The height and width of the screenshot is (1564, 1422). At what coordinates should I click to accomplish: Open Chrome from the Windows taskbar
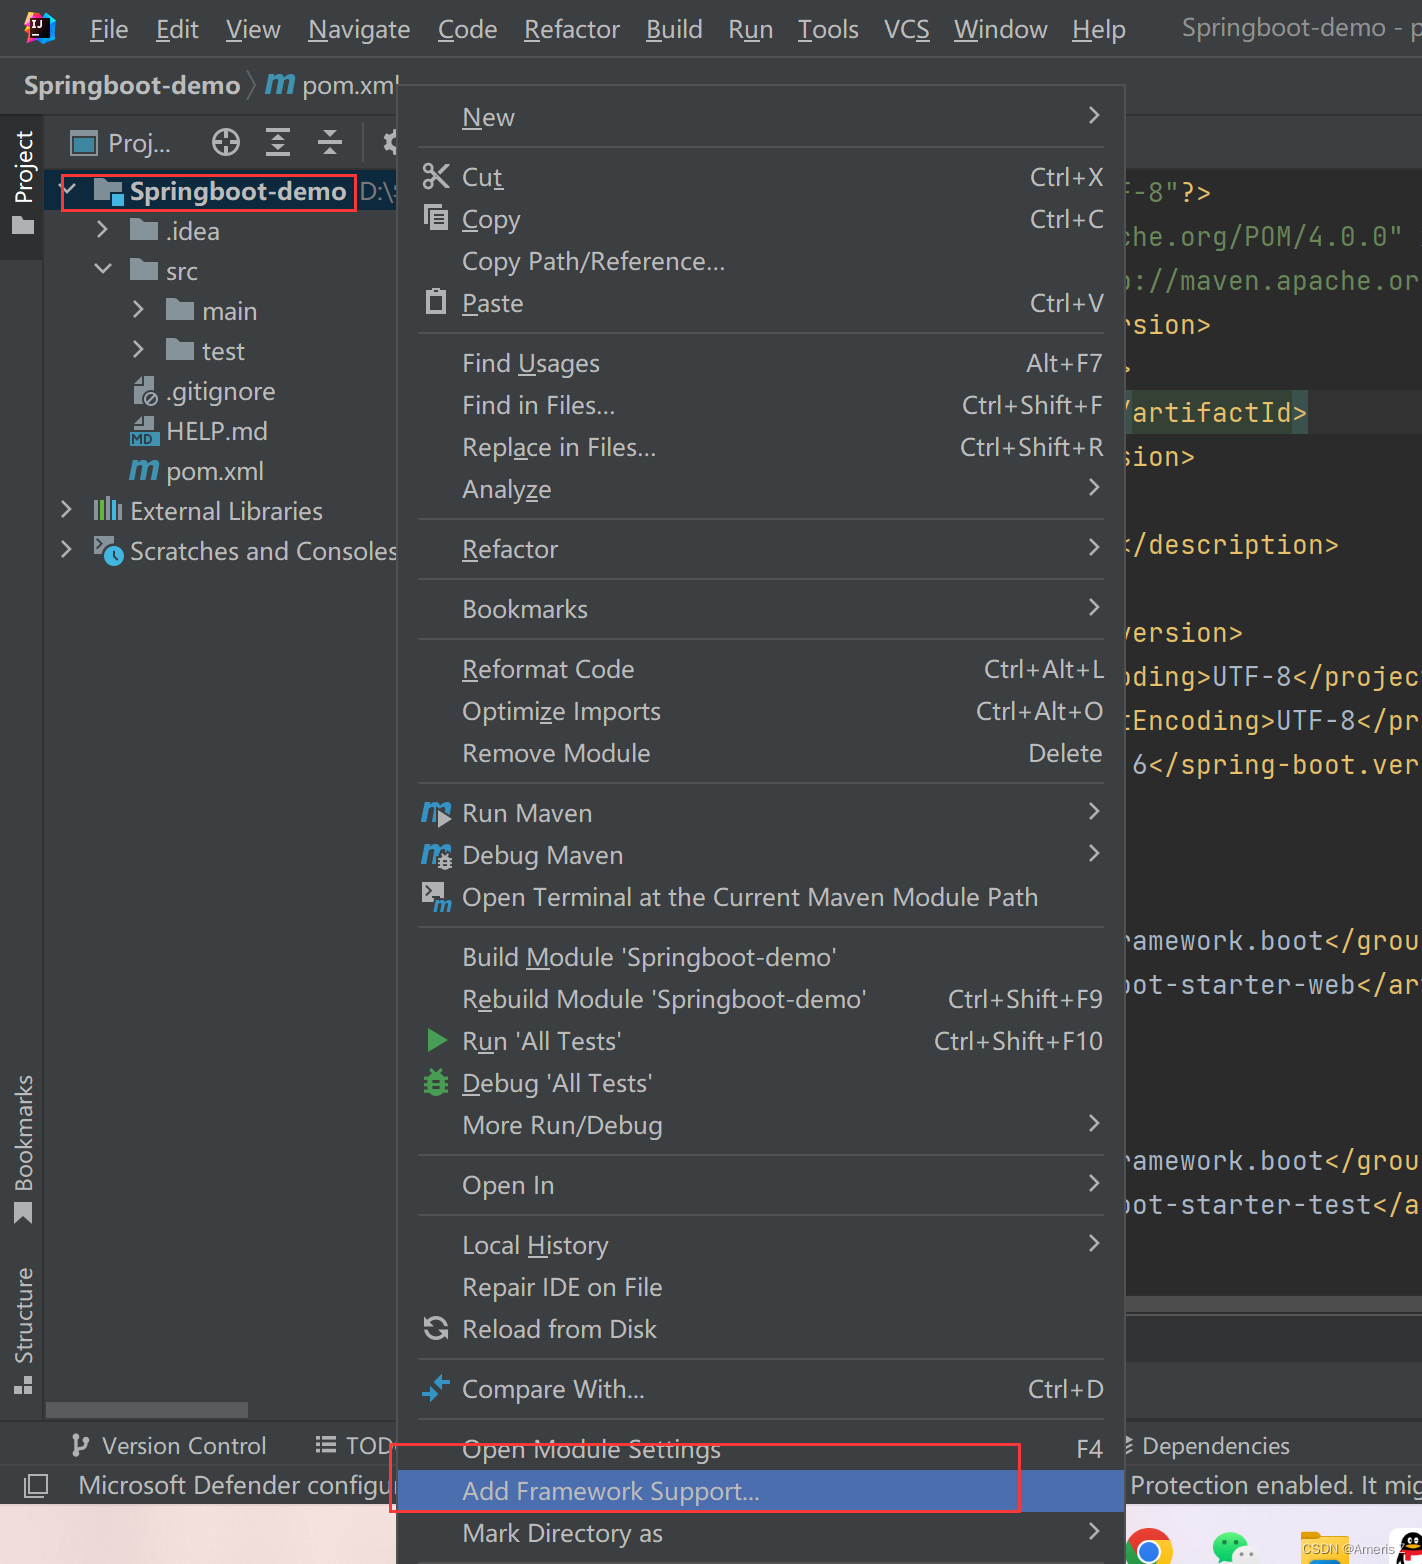(1149, 1546)
